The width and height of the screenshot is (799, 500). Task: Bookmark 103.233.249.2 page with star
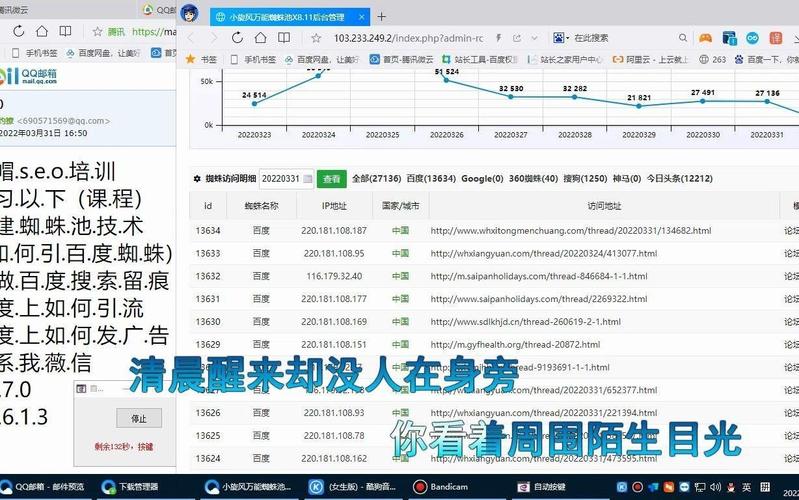click(316, 38)
